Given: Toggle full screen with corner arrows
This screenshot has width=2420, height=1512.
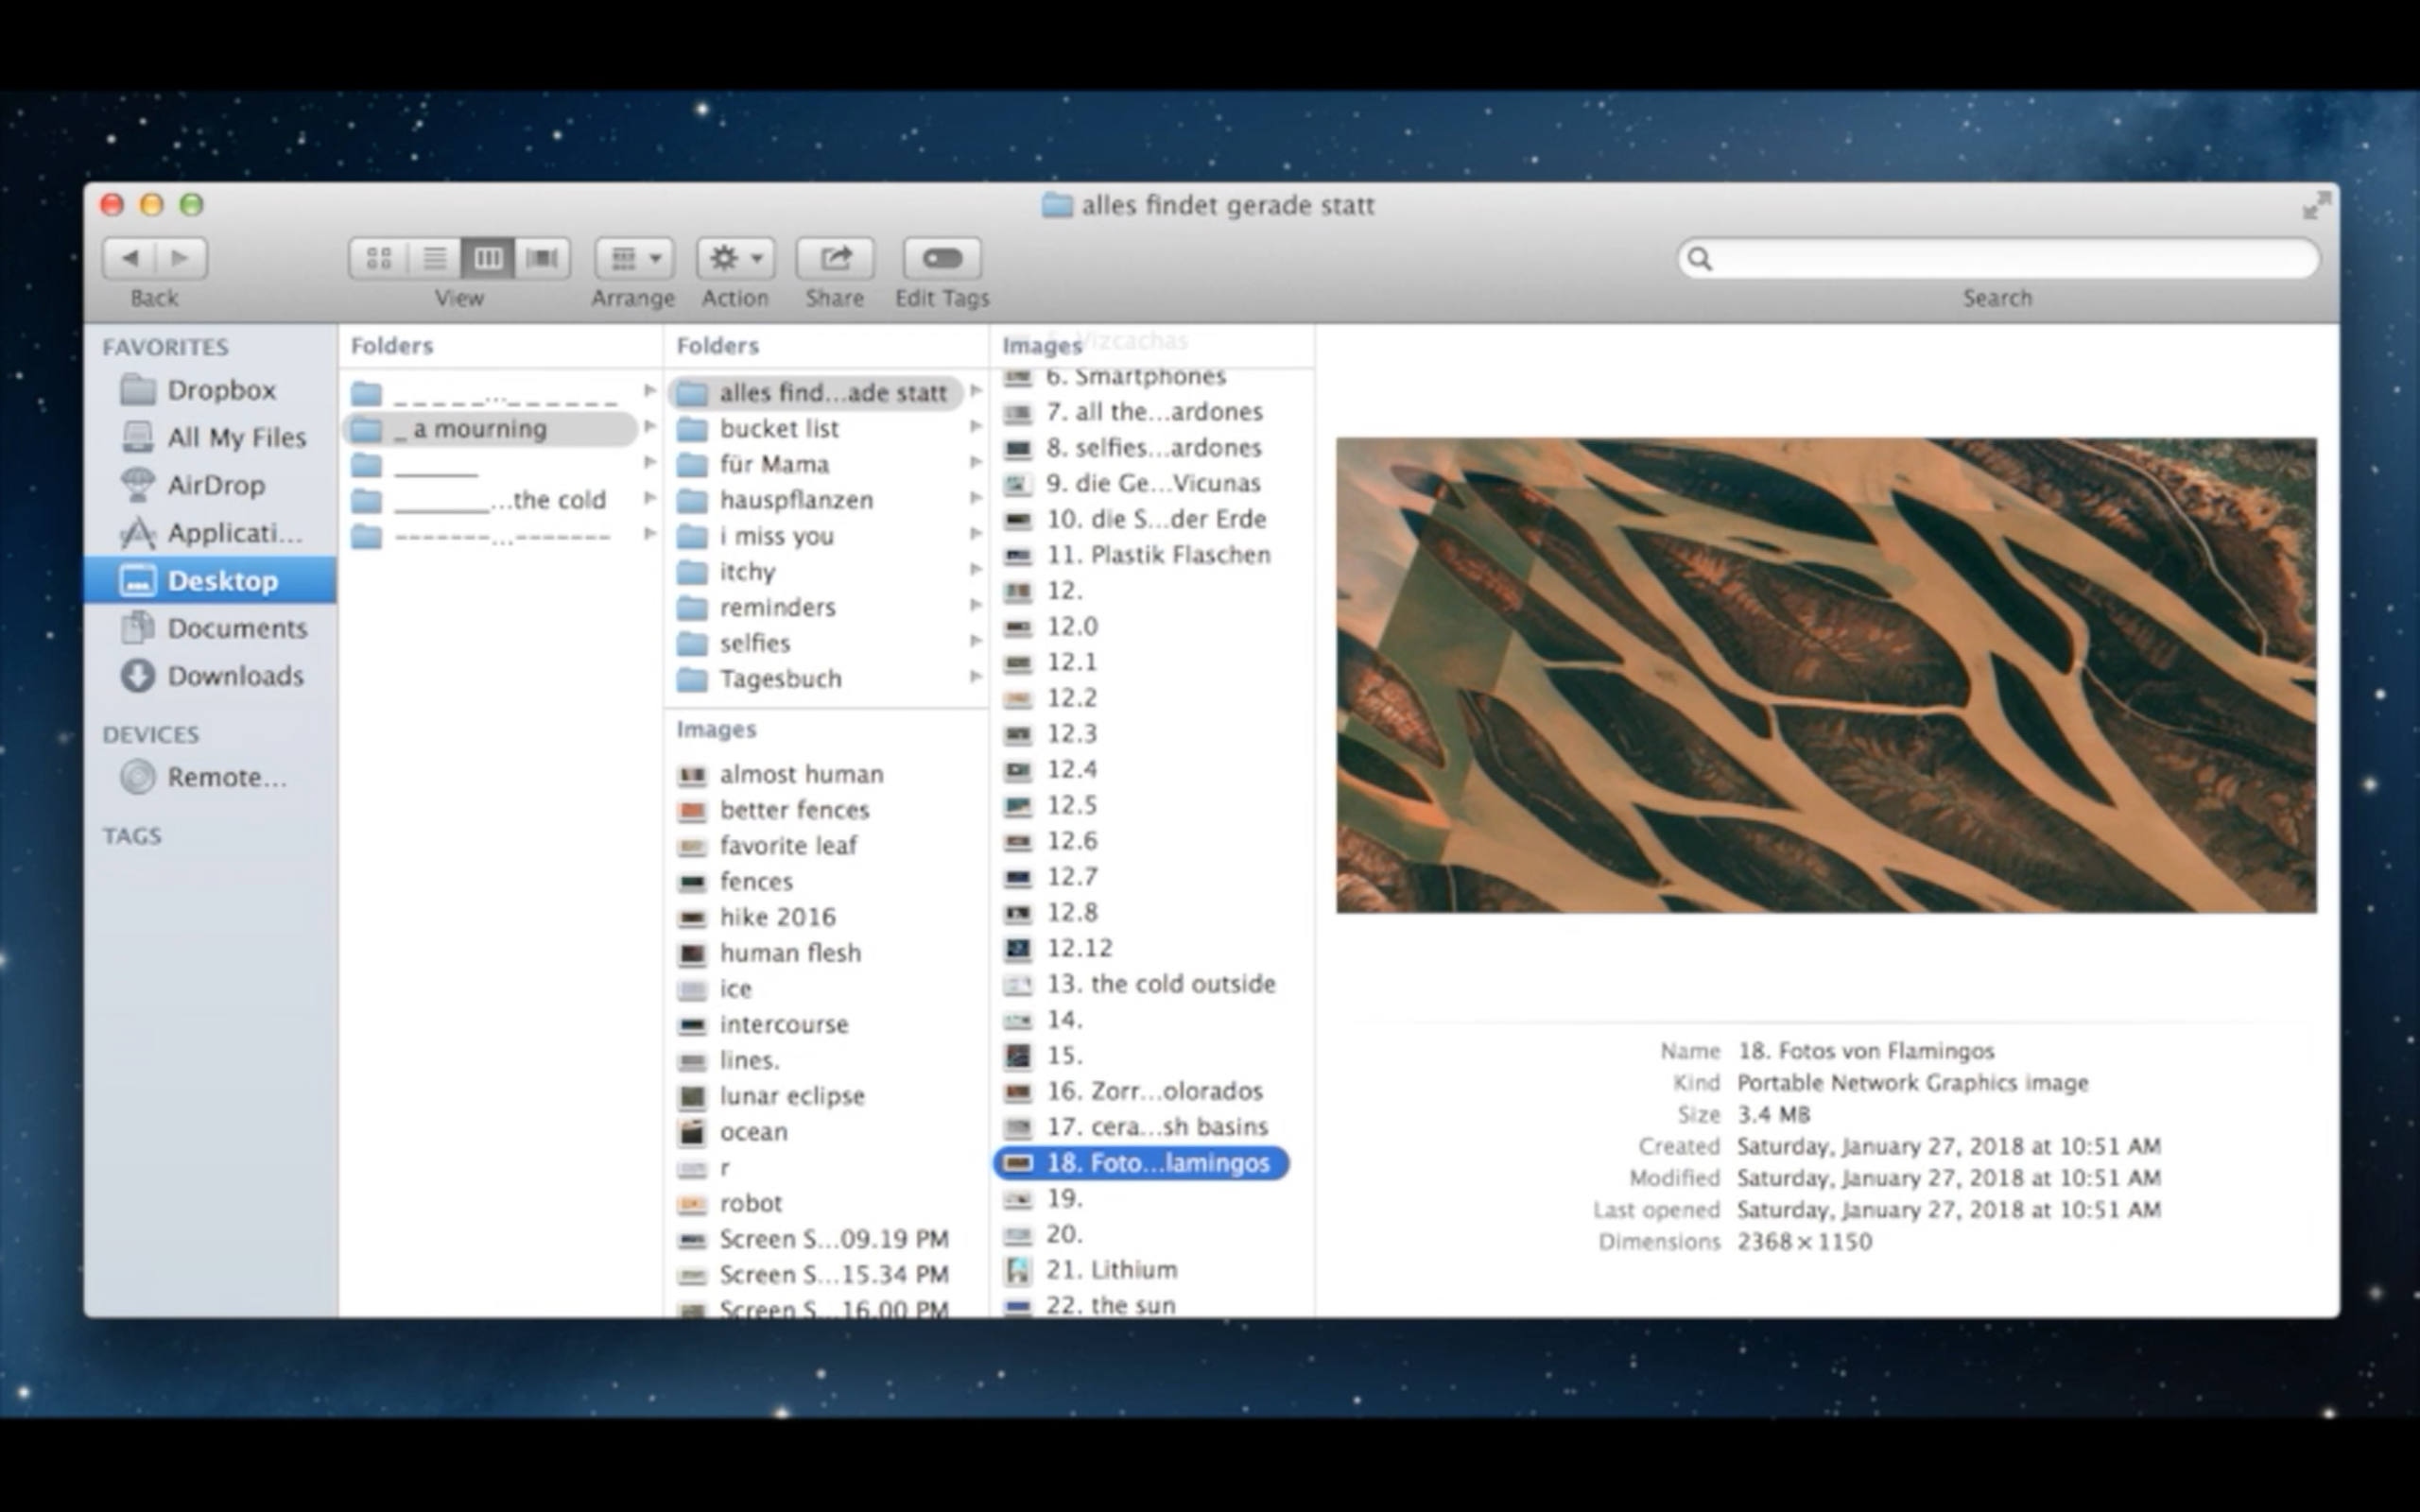Looking at the screenshot, I should tap(2314, 206).
